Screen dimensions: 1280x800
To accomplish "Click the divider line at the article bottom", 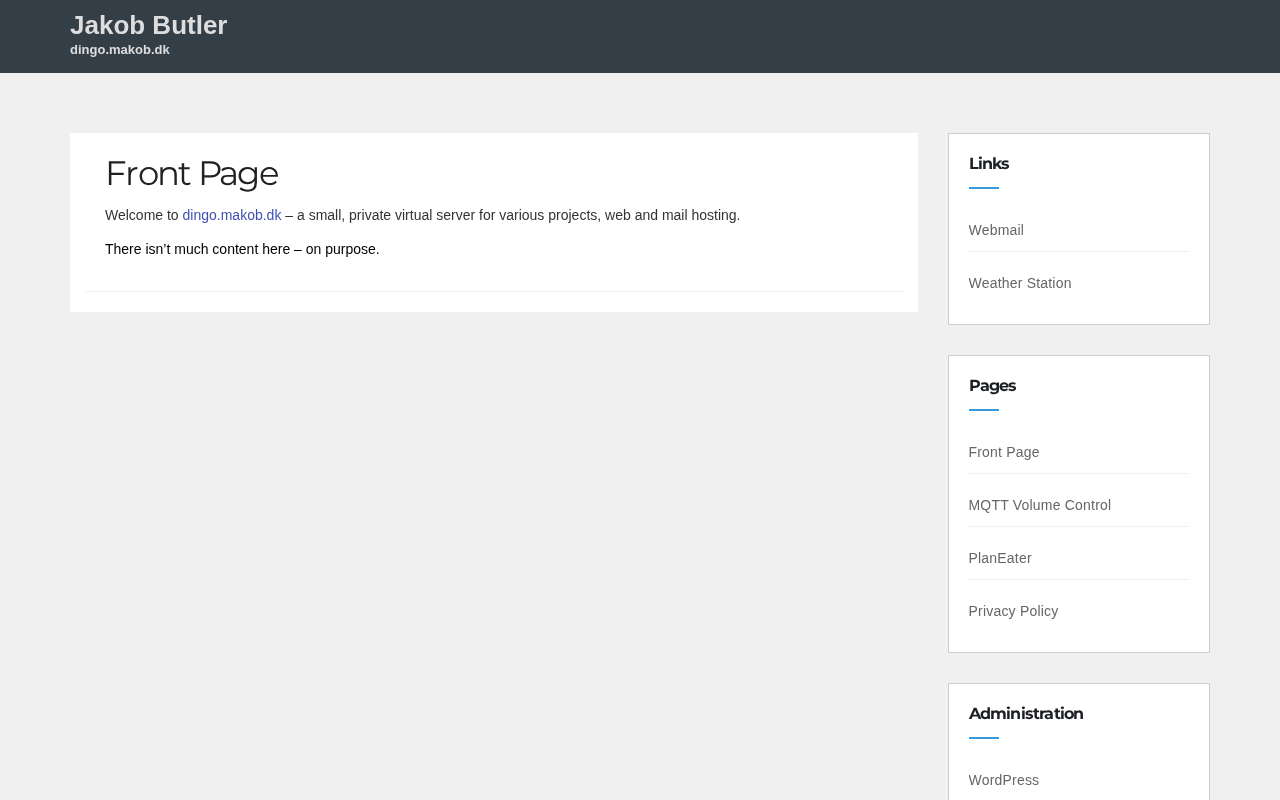I will point(494,291).
